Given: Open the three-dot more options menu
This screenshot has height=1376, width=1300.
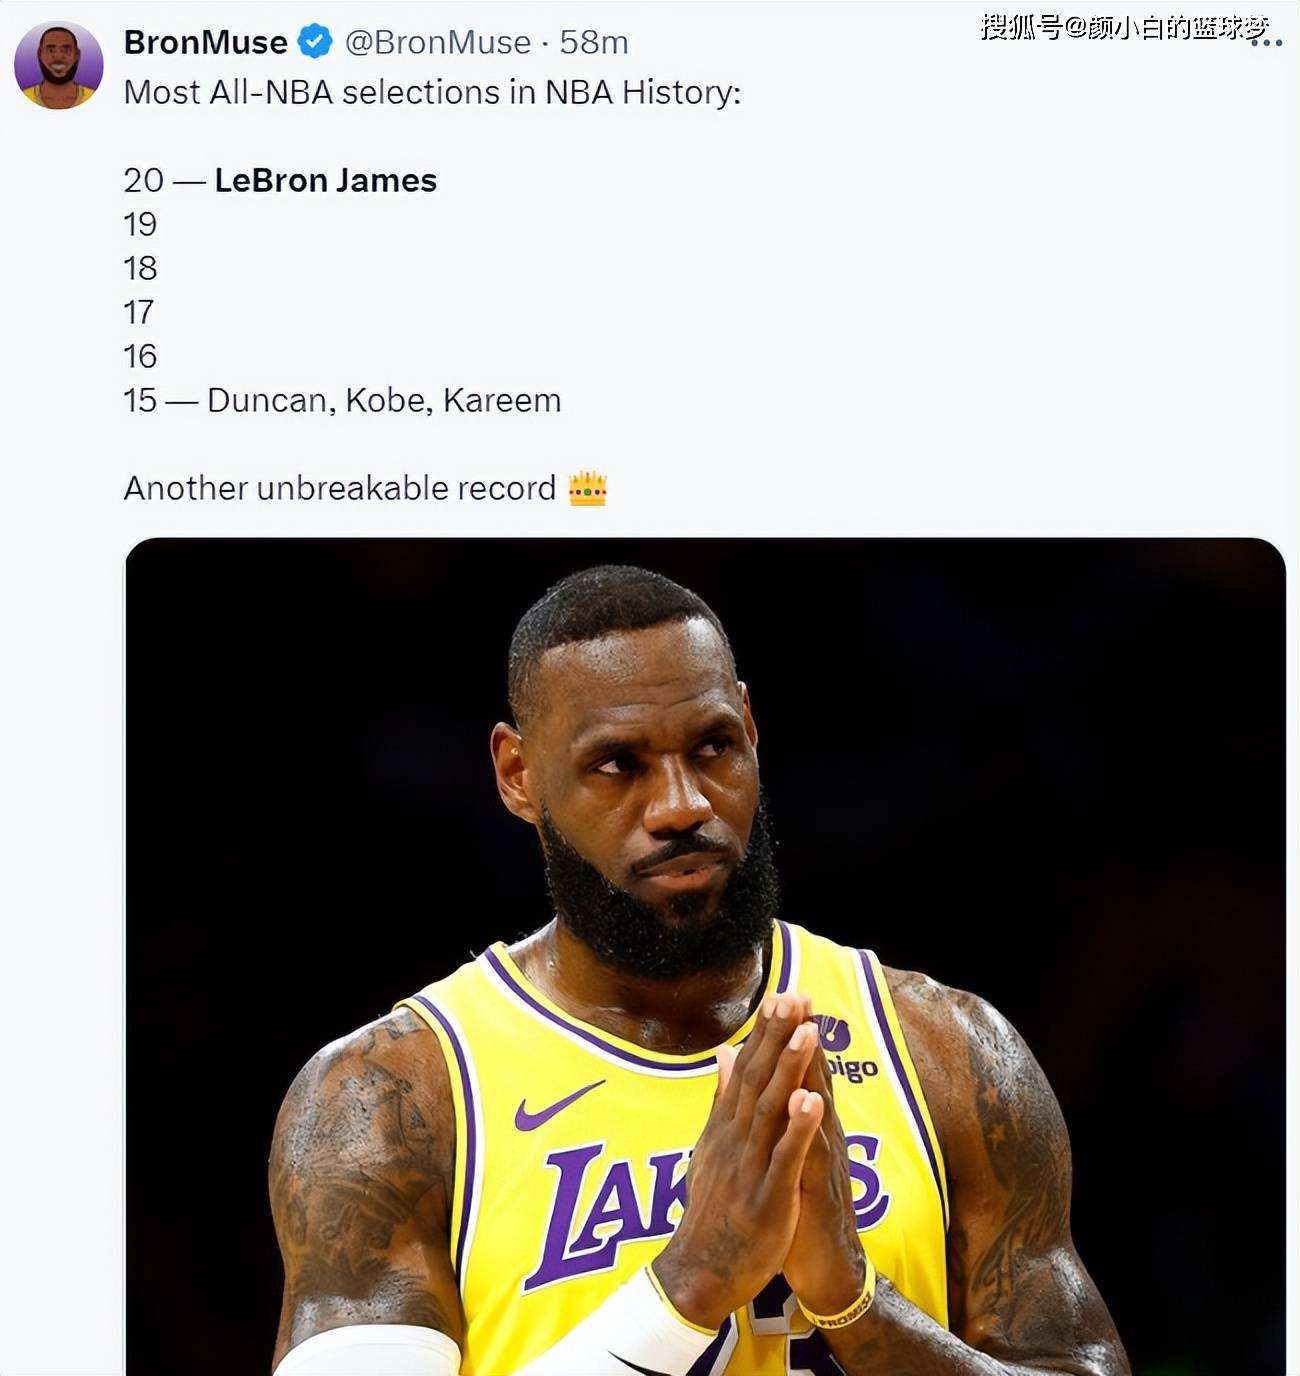Looking at the screenshot, I should (1266, 43).
